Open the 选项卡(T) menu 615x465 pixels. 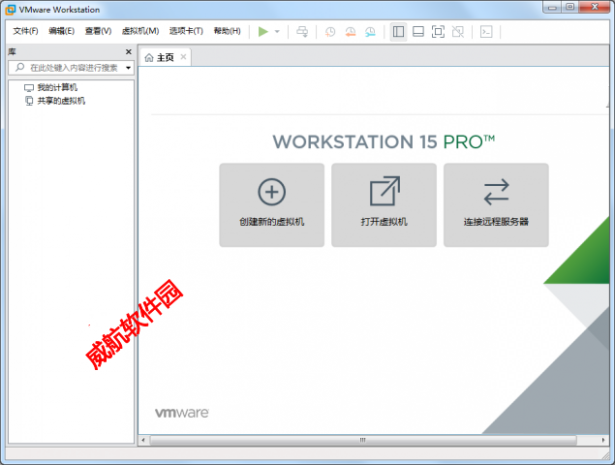click(186, 31)
